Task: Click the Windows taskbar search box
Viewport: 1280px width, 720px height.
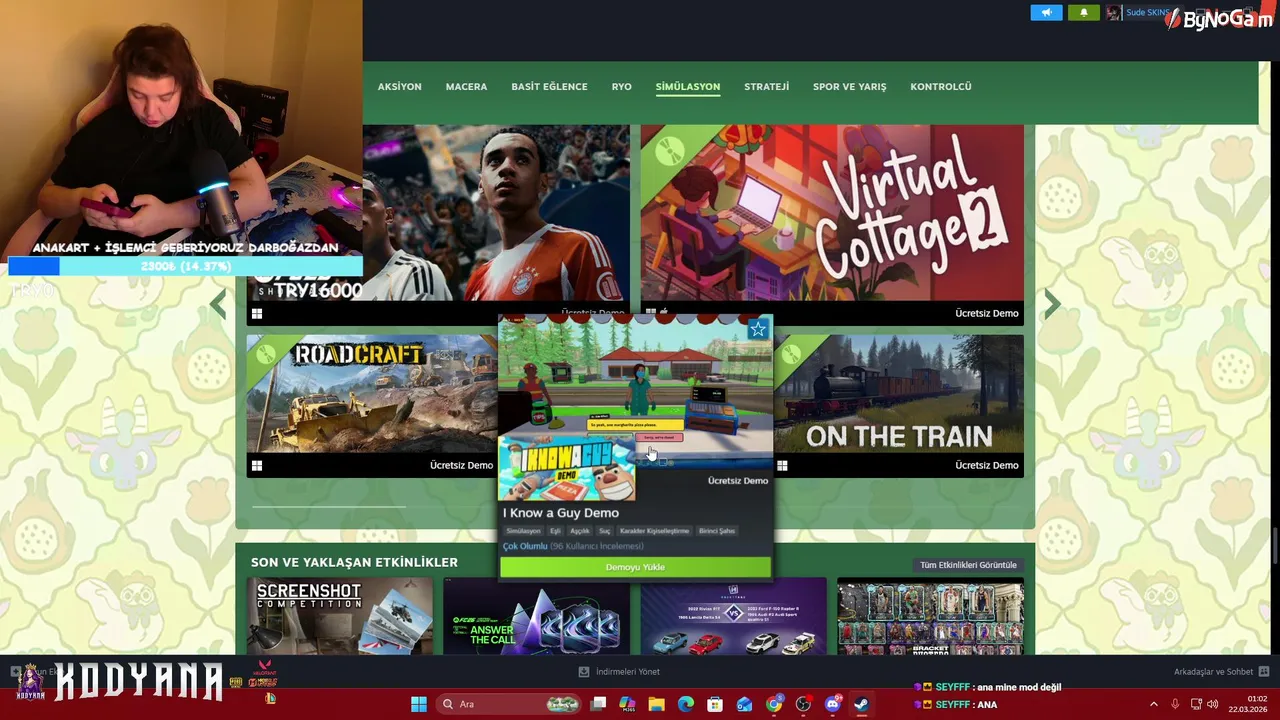Action: pyautogui.click(x=510, y=704)
